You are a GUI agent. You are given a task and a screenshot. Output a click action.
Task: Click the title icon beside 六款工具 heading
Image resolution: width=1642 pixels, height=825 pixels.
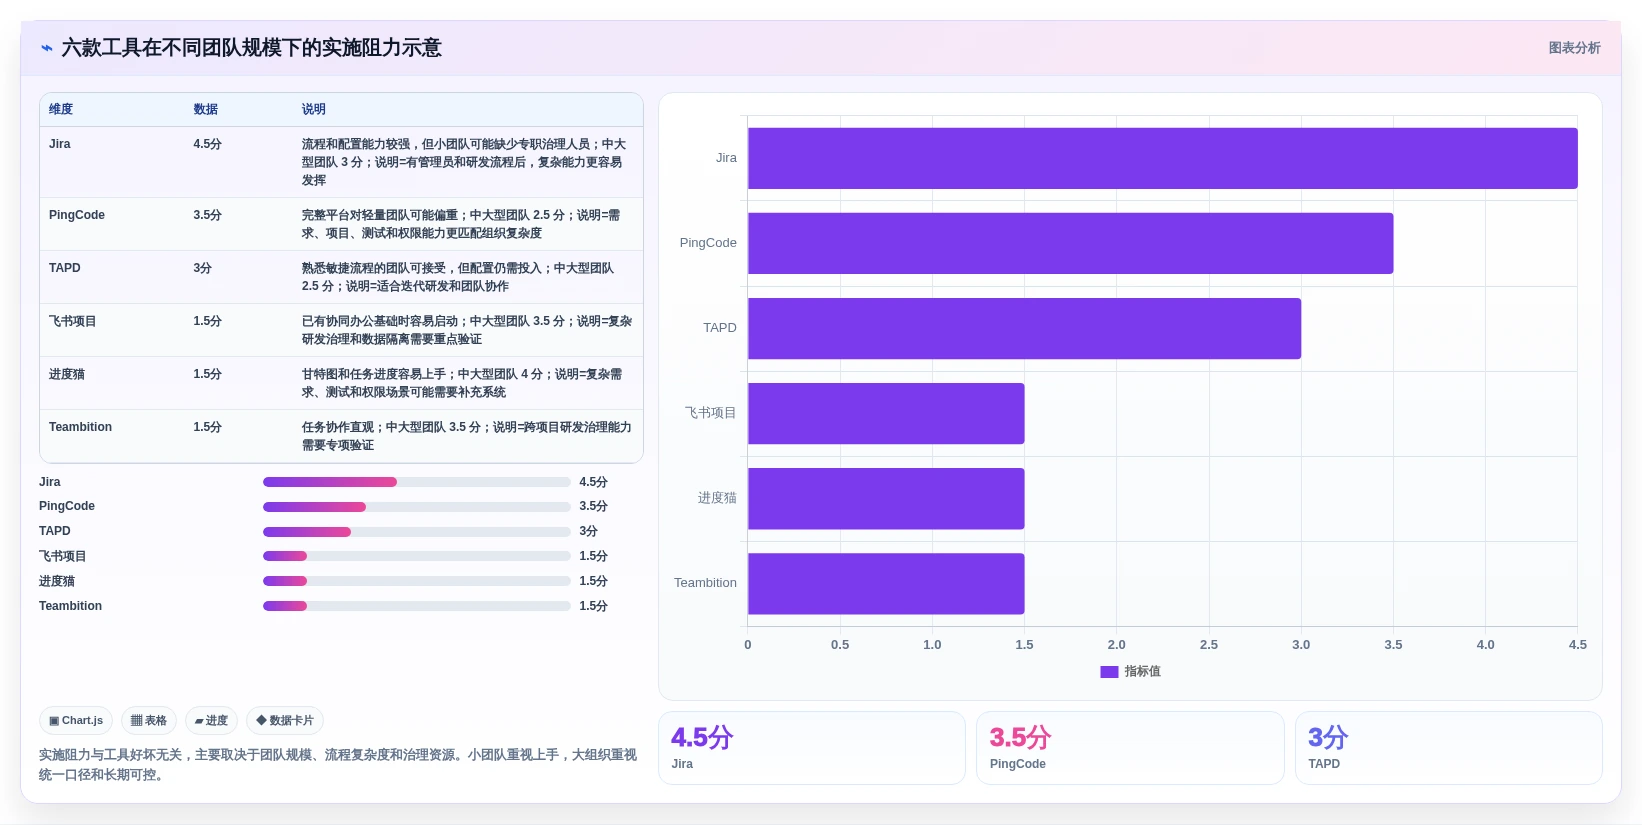(x=47, y=48)
